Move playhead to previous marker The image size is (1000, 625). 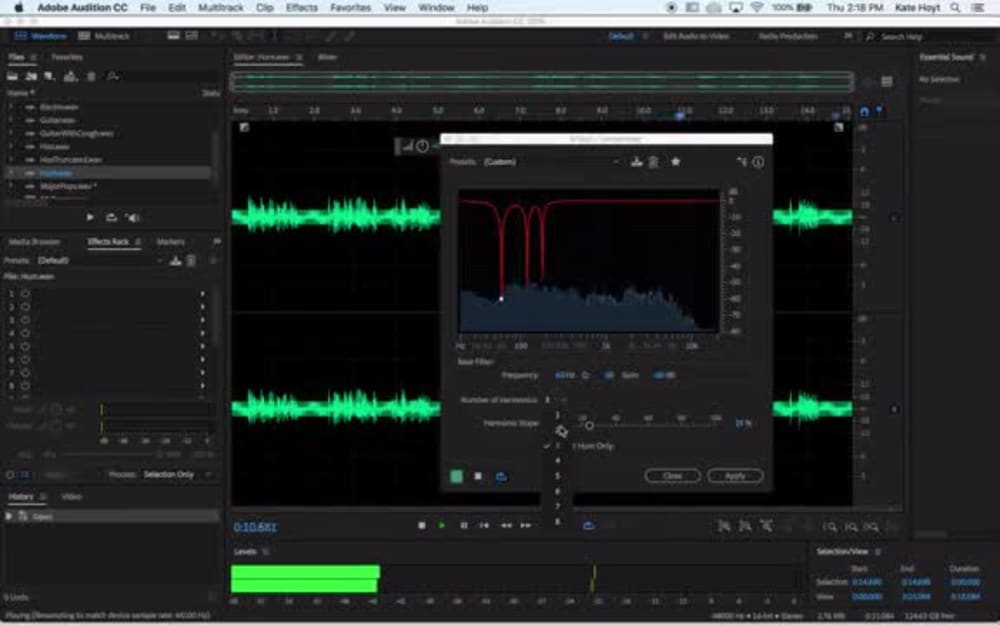coord(484,526)
